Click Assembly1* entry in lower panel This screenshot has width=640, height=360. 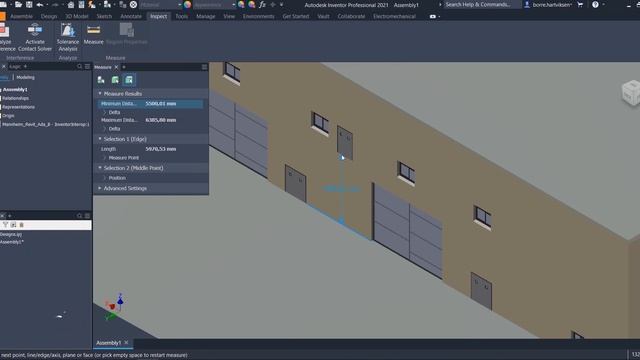12,242
